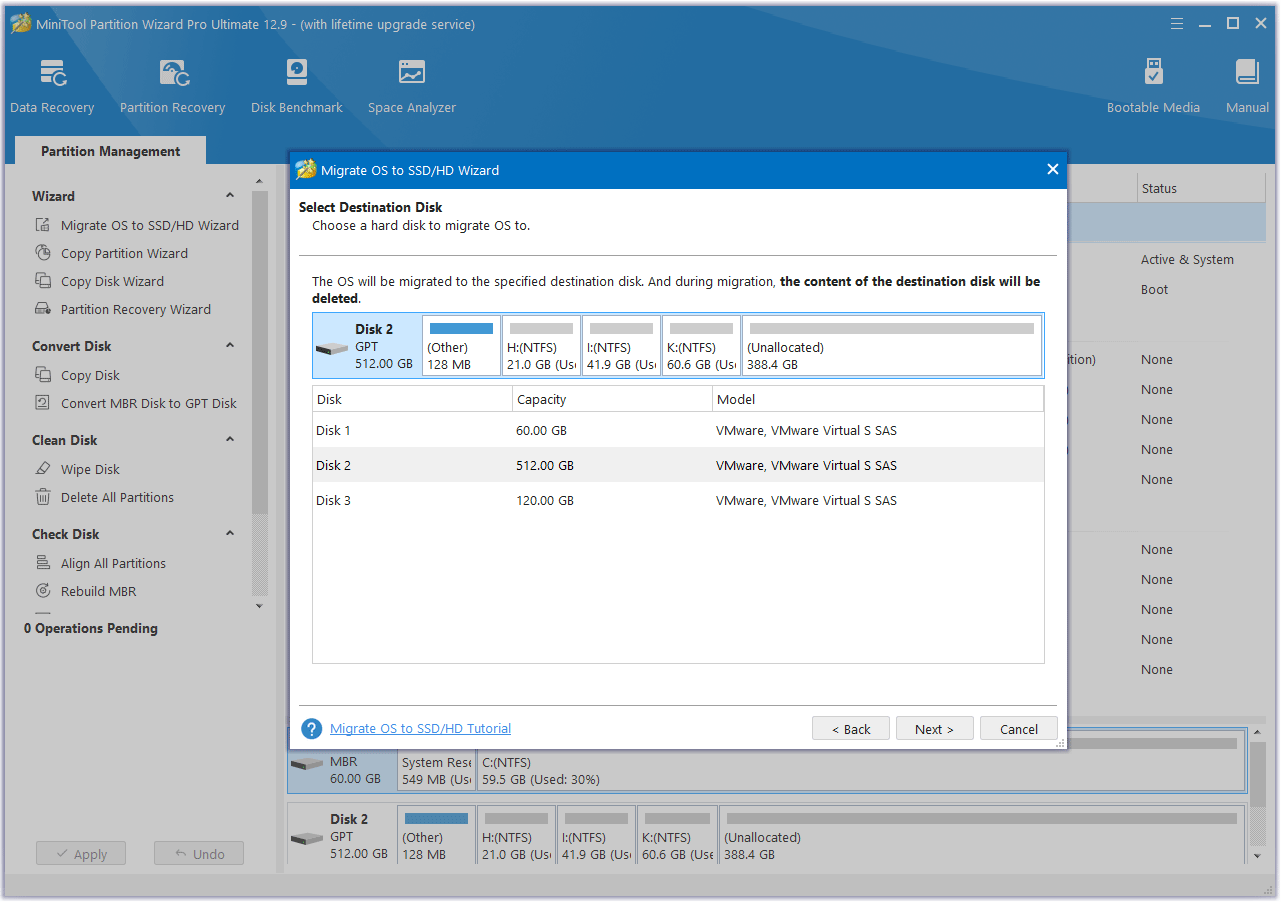Open Data Recovery tool
The height and width of the screenshot is (902, 1281).
coord(52,87)
